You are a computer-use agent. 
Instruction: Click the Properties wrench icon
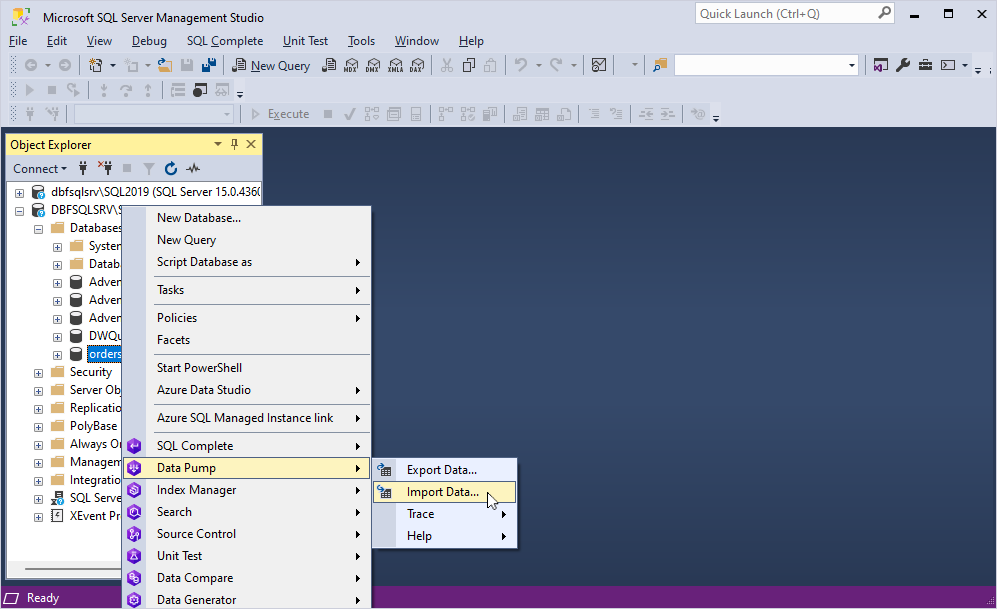[x=903, y=65]
